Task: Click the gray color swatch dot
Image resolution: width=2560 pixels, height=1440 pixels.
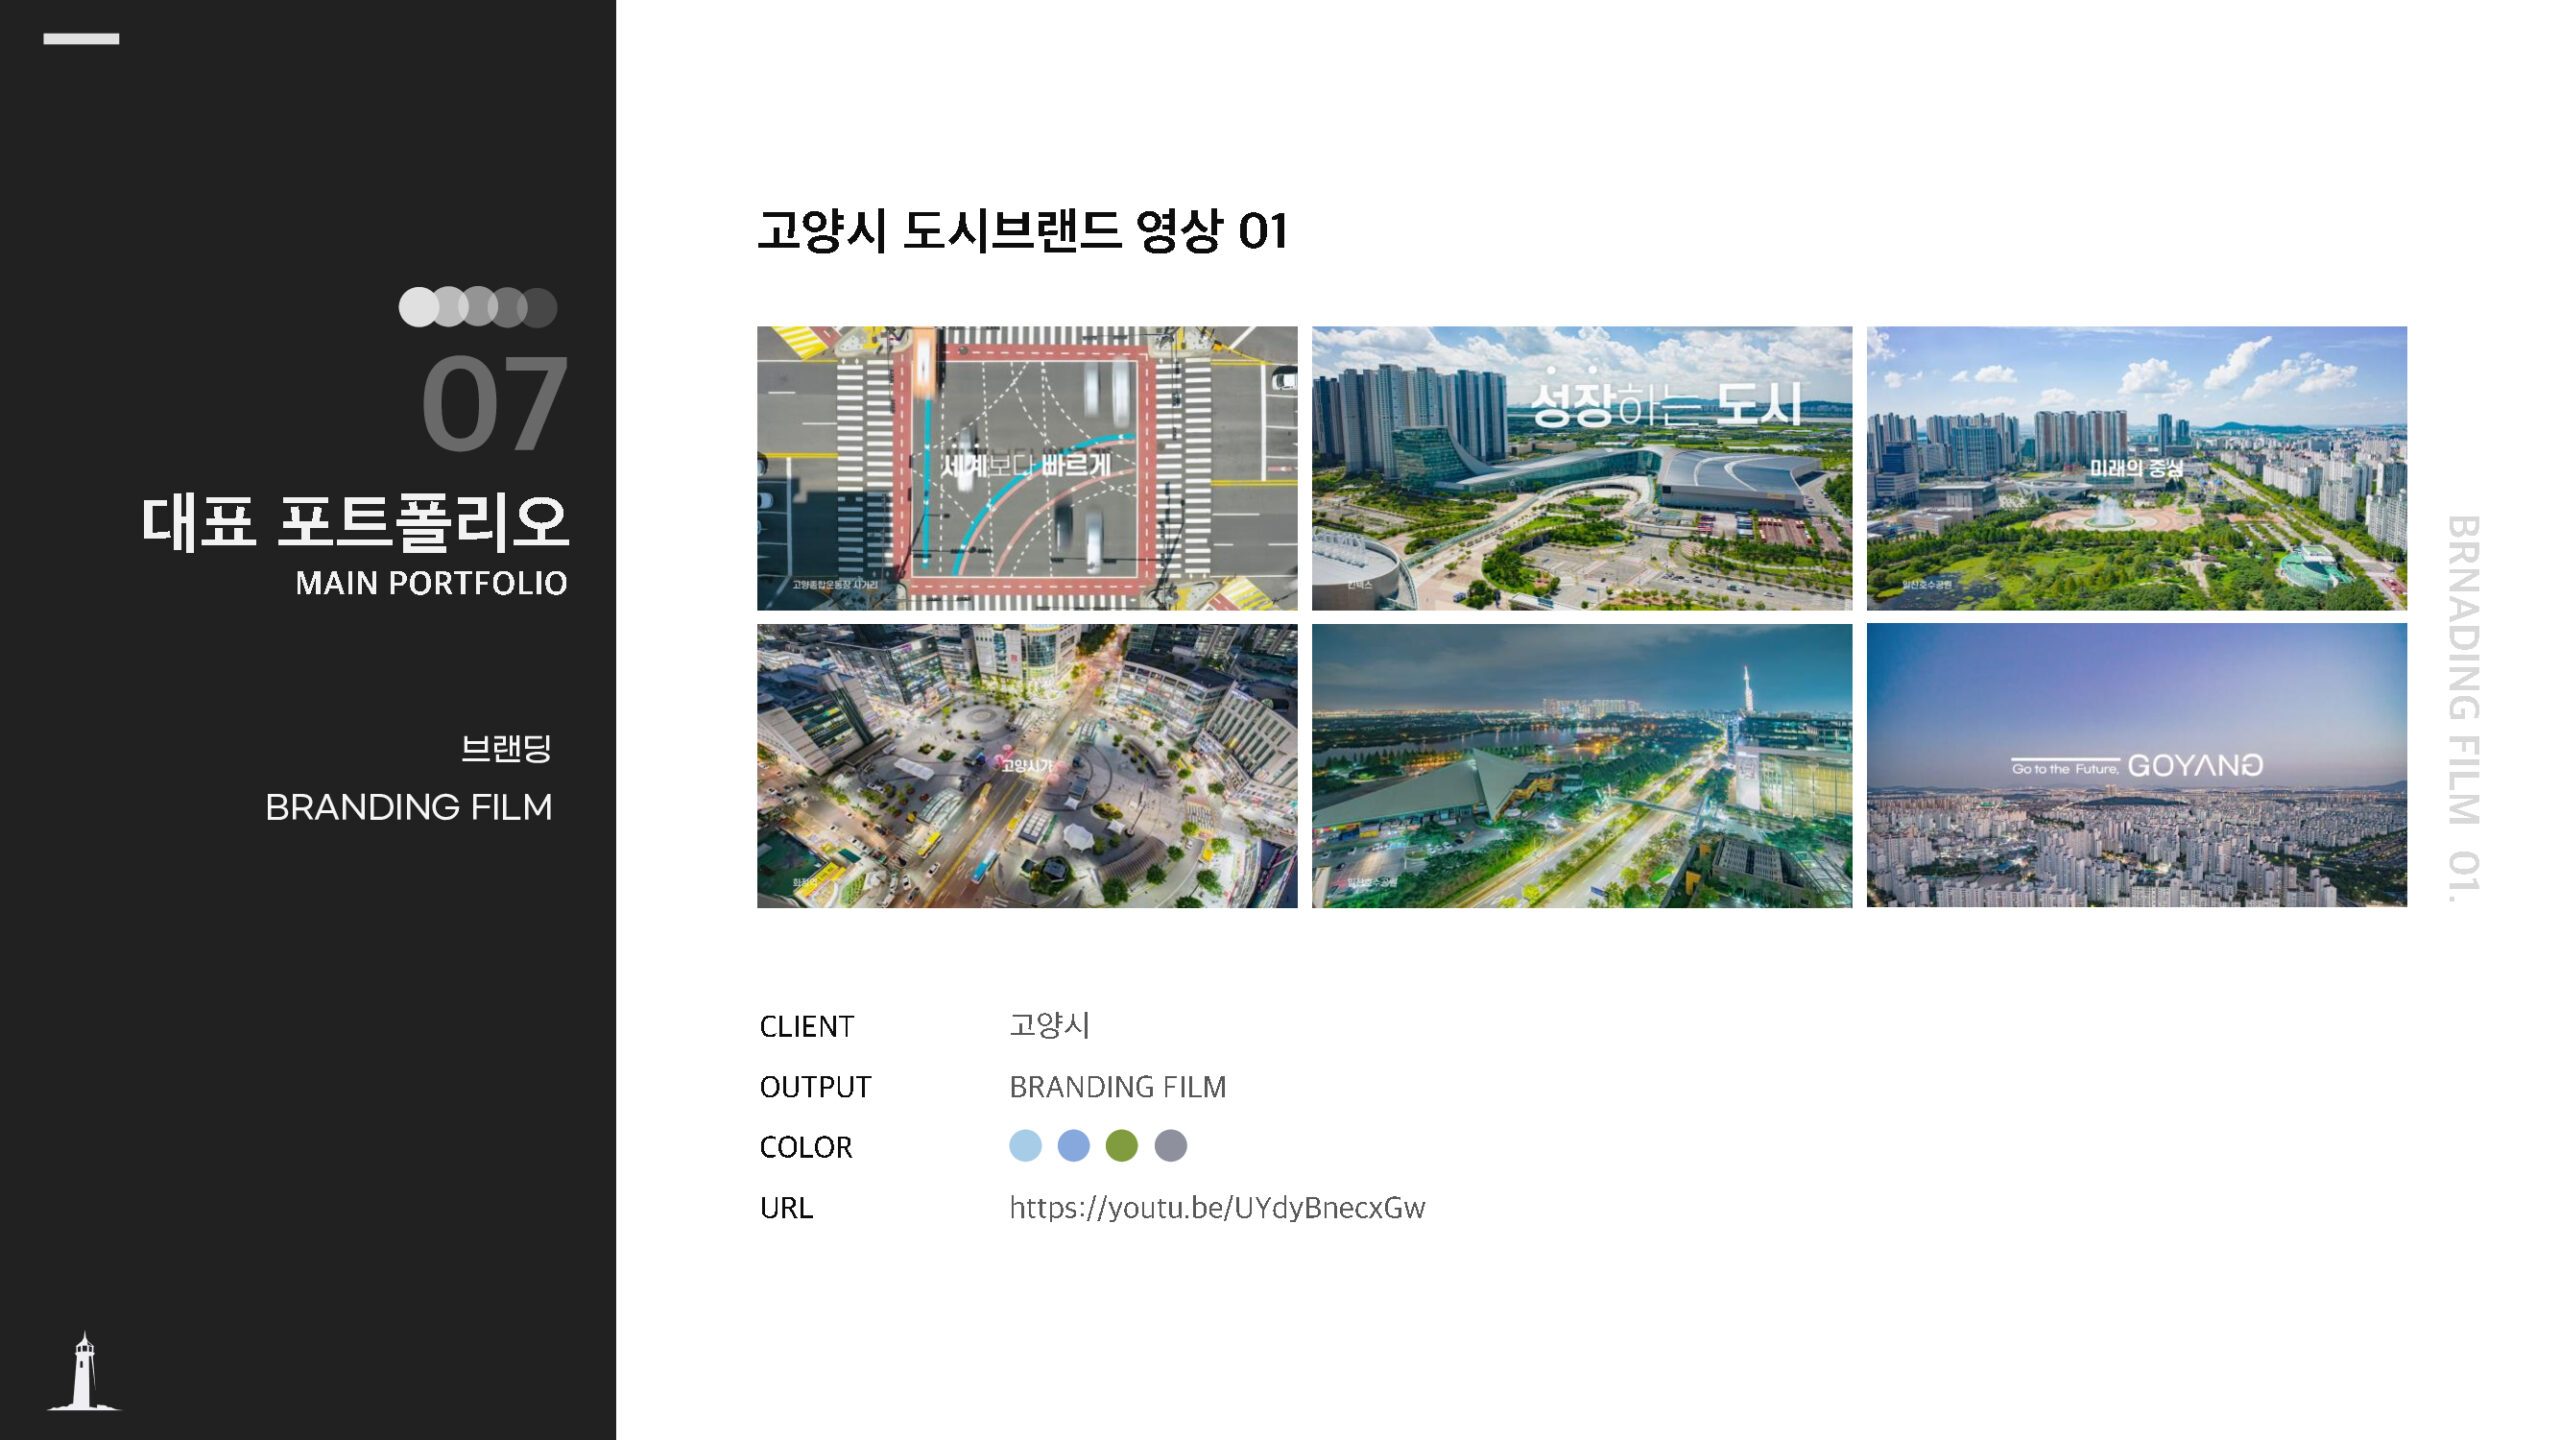Action: (x=1170, y=1146)
